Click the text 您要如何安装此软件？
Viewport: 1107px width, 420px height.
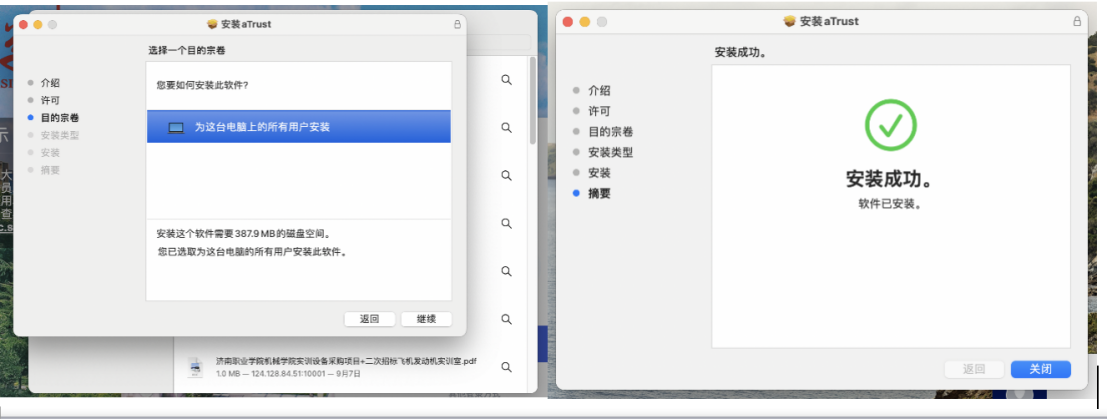pos(202,85)
